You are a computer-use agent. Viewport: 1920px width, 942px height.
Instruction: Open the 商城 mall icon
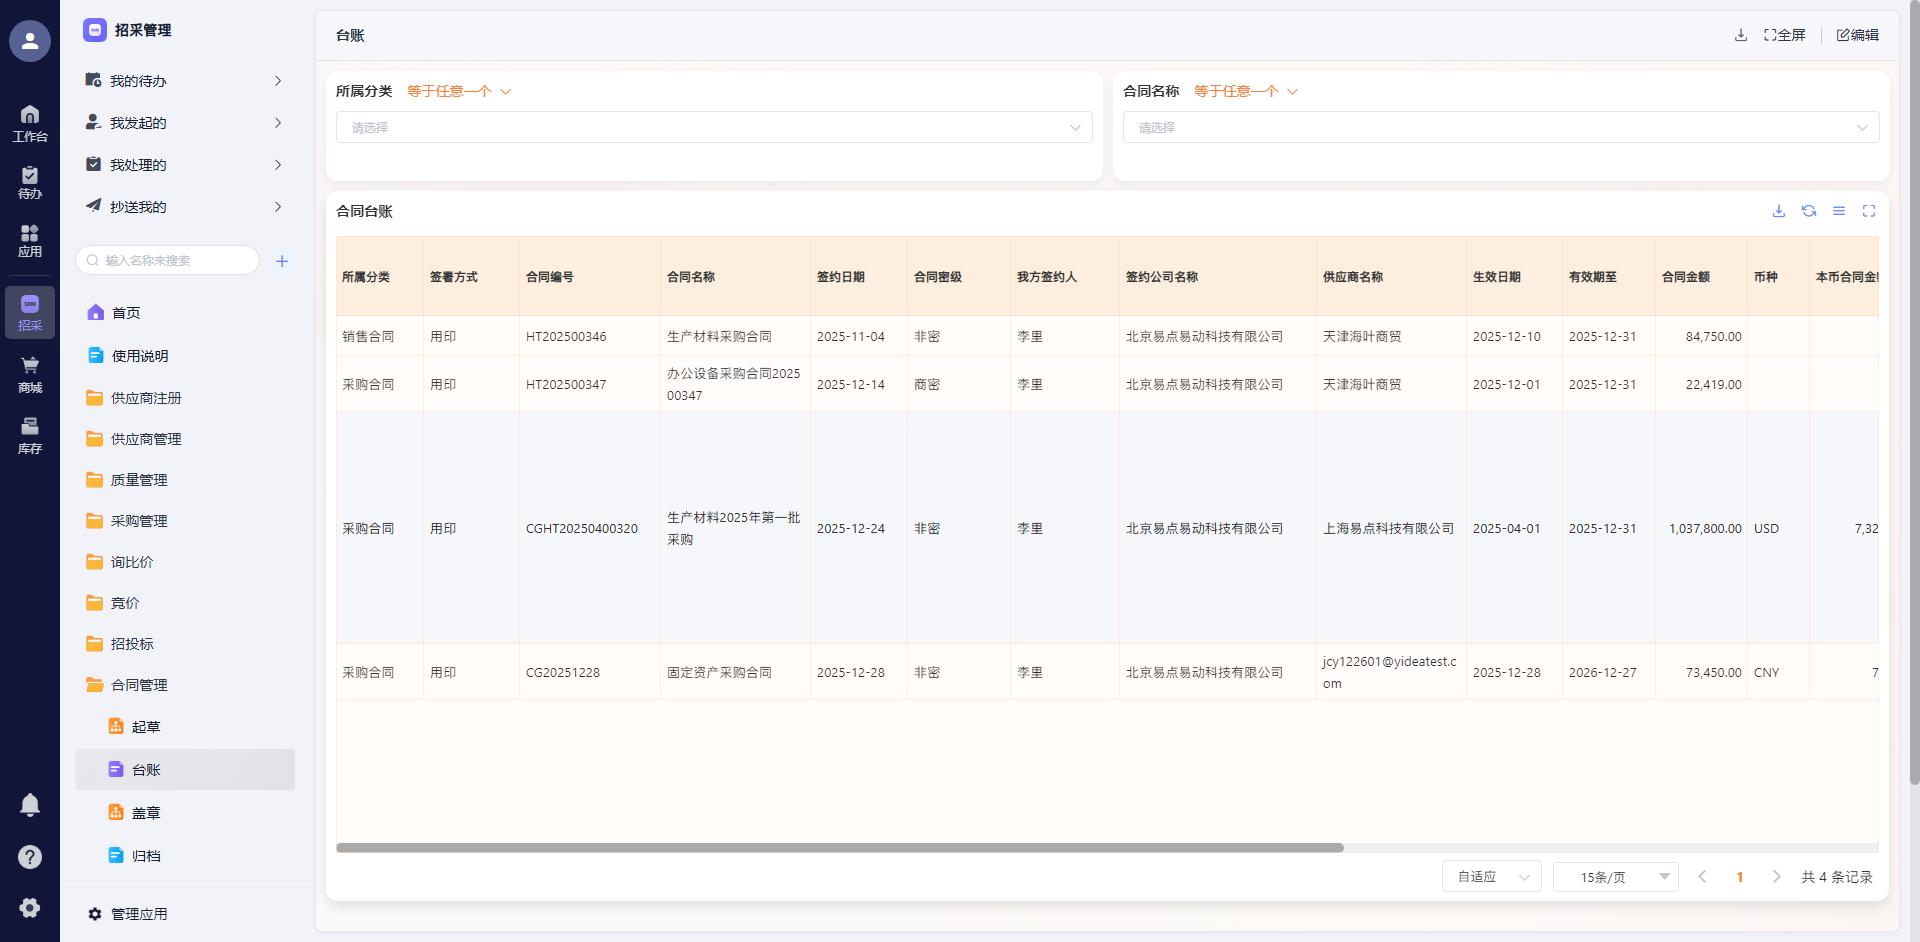coord(30,375)
